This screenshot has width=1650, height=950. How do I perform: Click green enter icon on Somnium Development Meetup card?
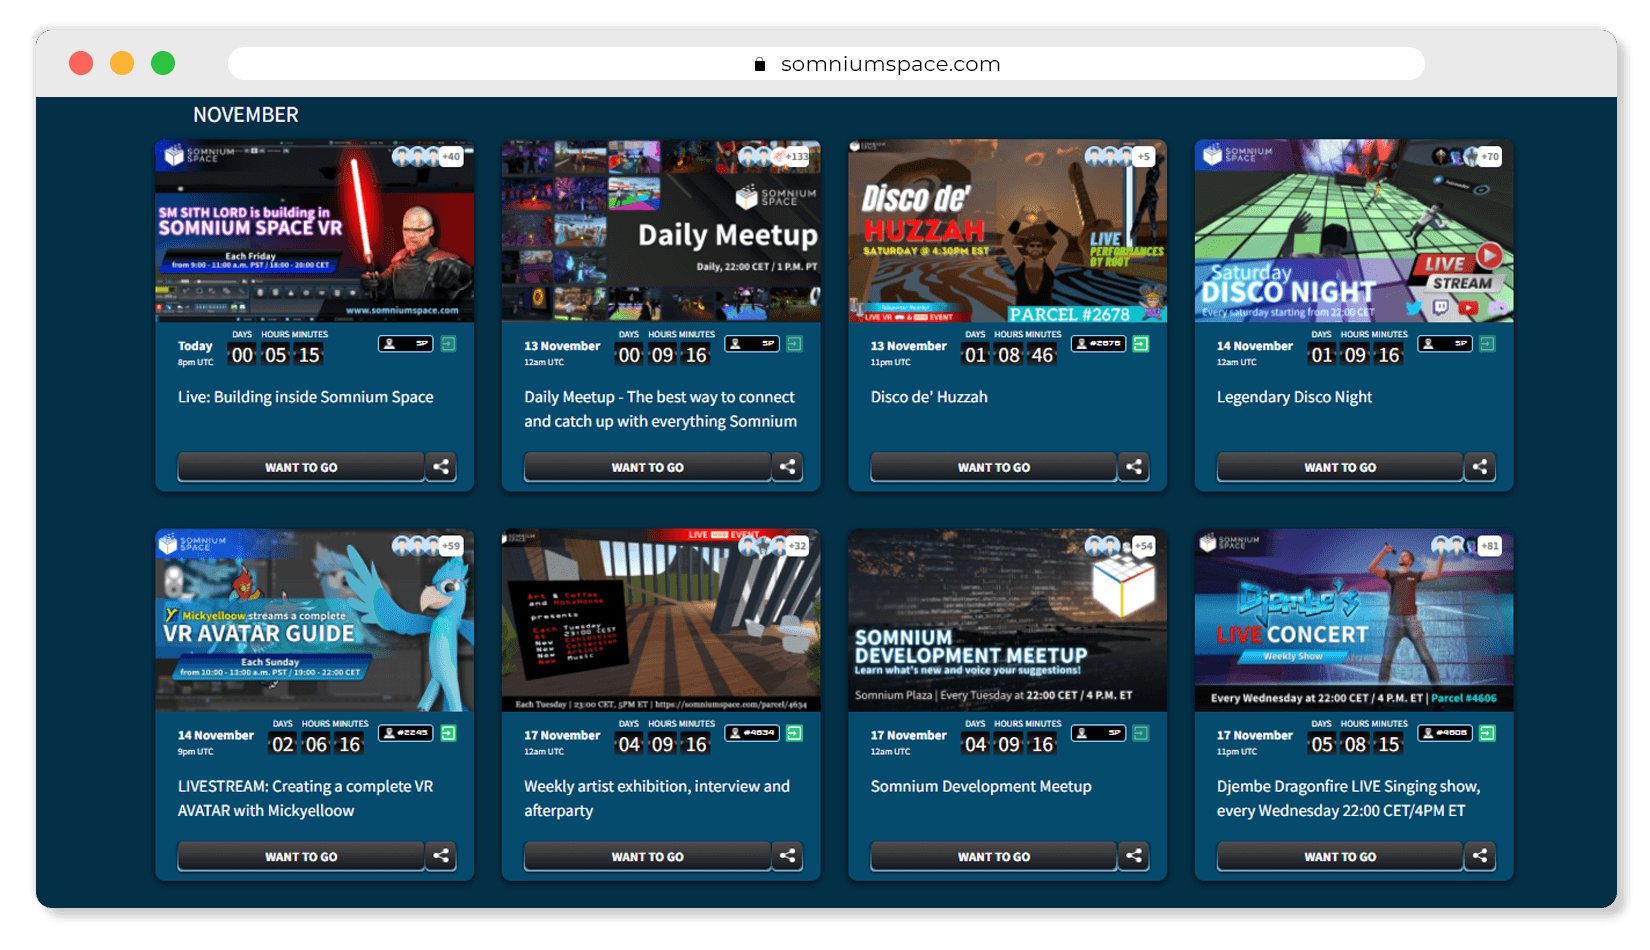click(x=1141, y=733)
